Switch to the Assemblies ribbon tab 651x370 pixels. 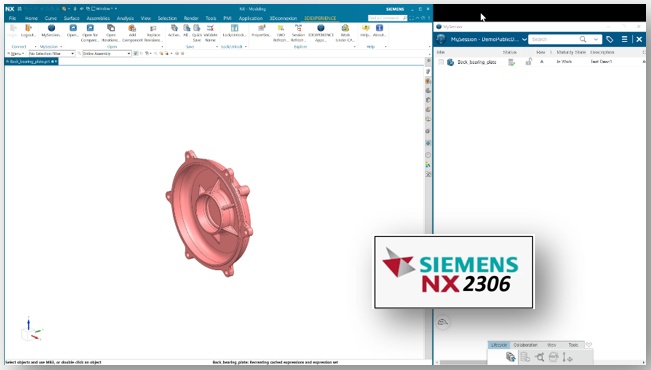pyautogui.click(x=98, y=18)
